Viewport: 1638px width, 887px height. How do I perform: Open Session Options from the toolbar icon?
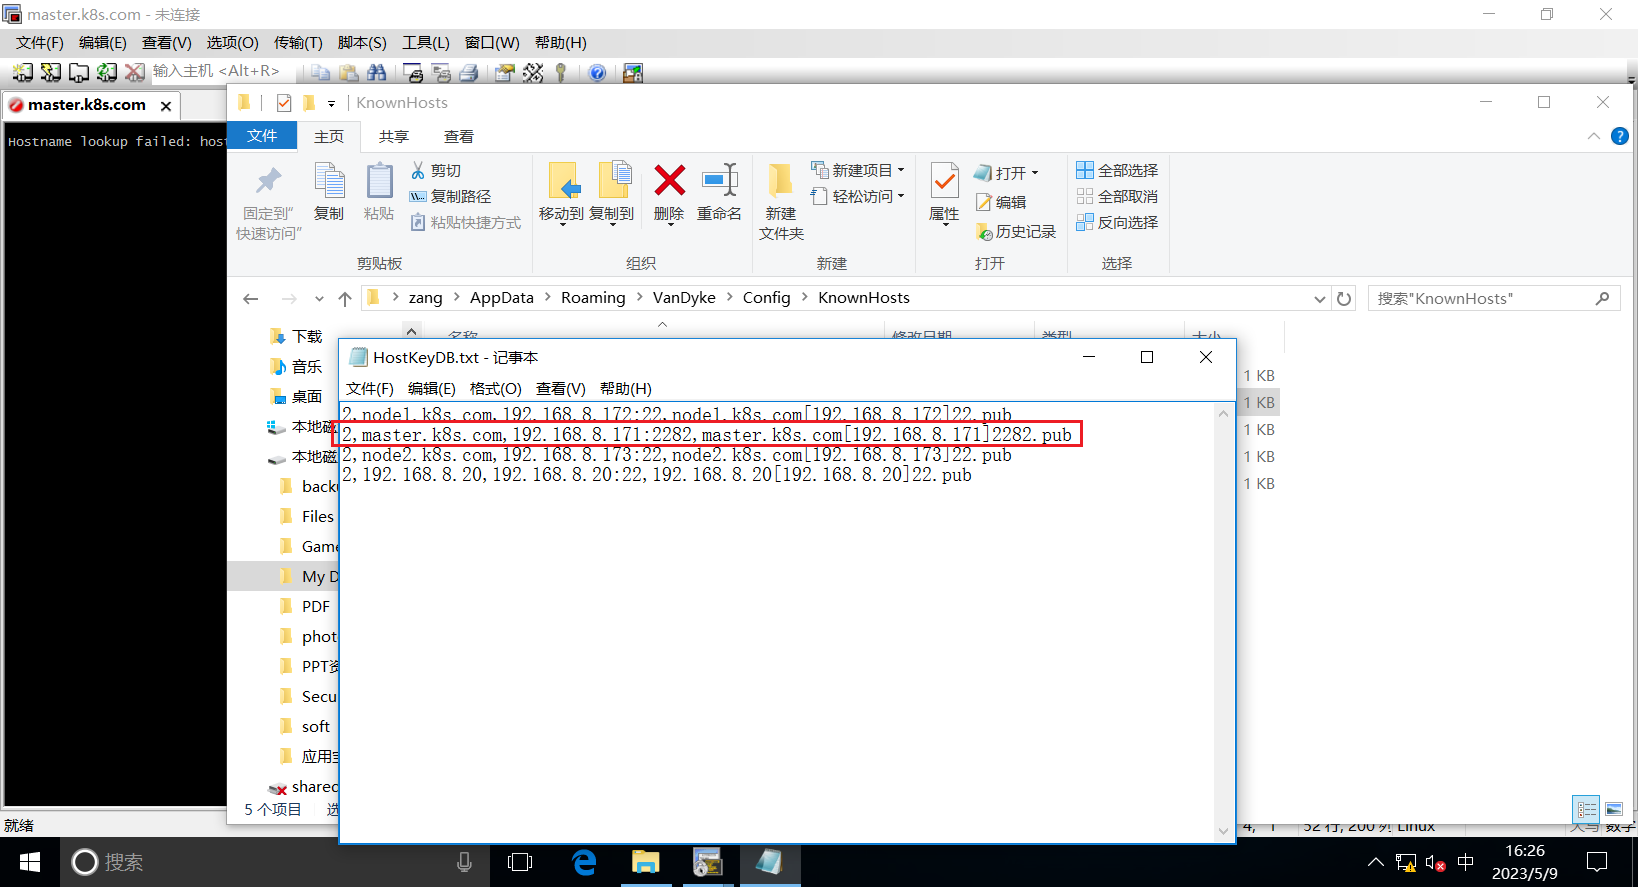coord(505,72)
